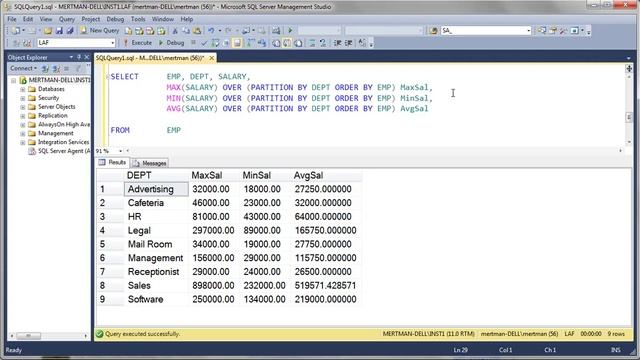Image resolution: width=640 pixels, height=360 pixels.
Task: Switch to the Messages tab
Action: coord(150,163)
